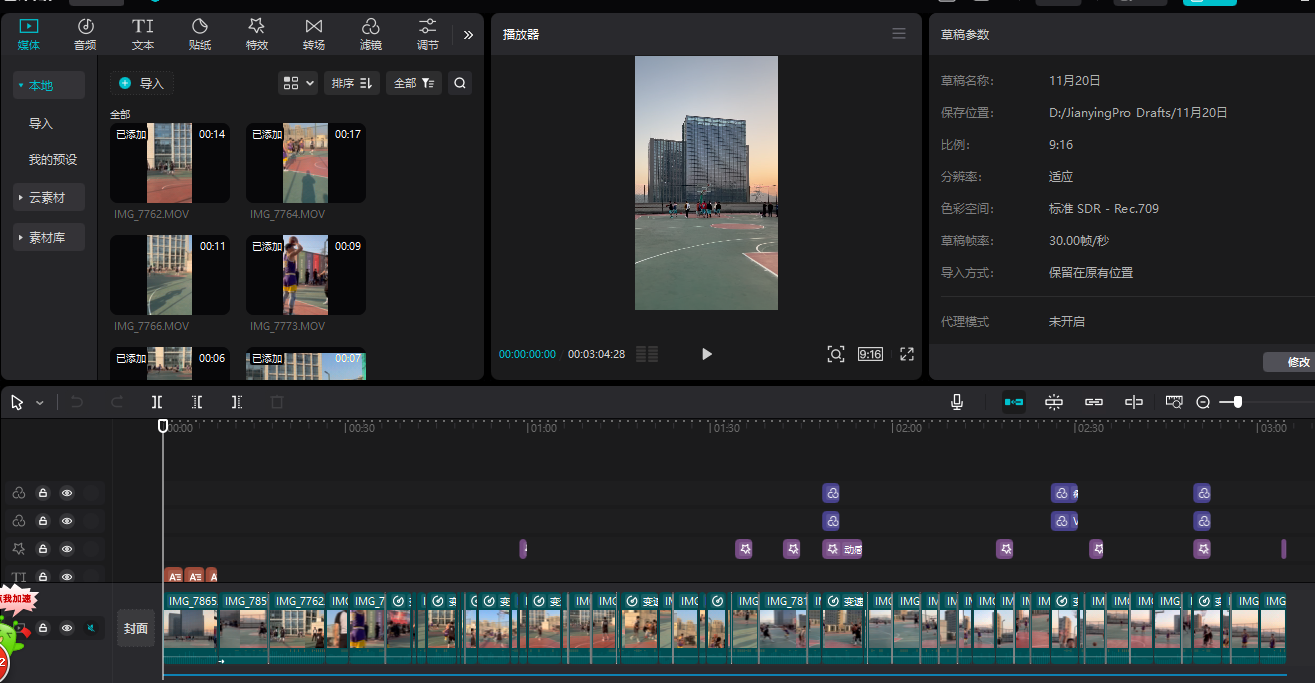Viewport: 1315px width, 683px height.
Task: Open the 贴纸 stickers panel
Action: pyautogui.click(x=200, y=34)
